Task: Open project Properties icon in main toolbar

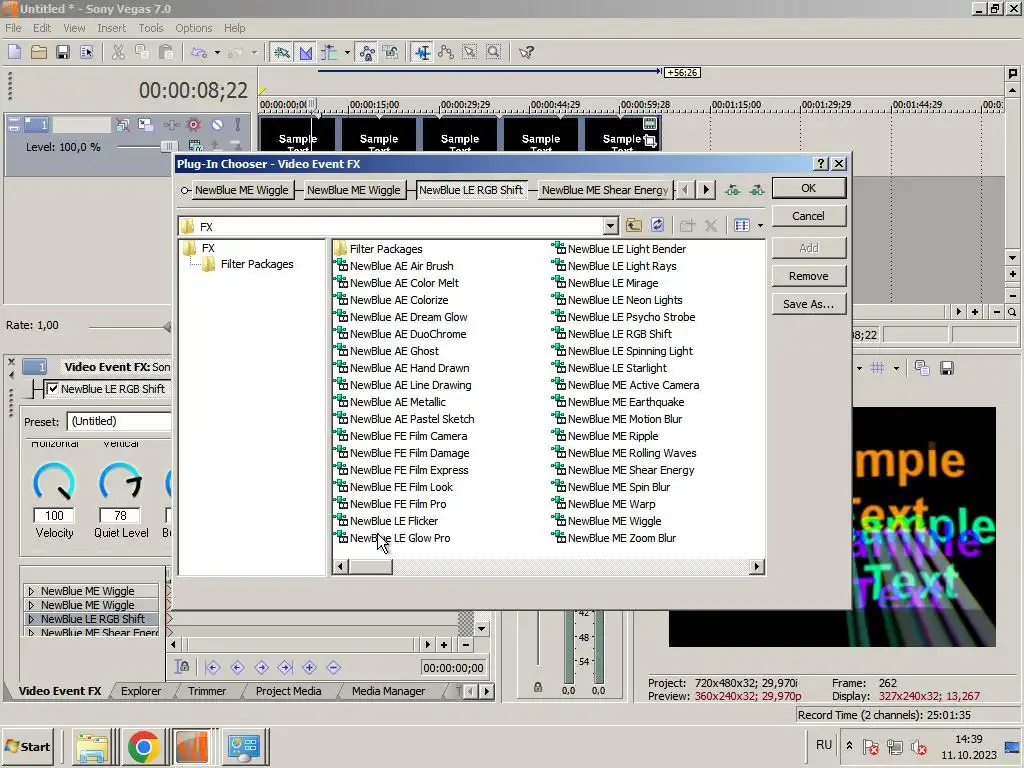Action: (86, 52)
